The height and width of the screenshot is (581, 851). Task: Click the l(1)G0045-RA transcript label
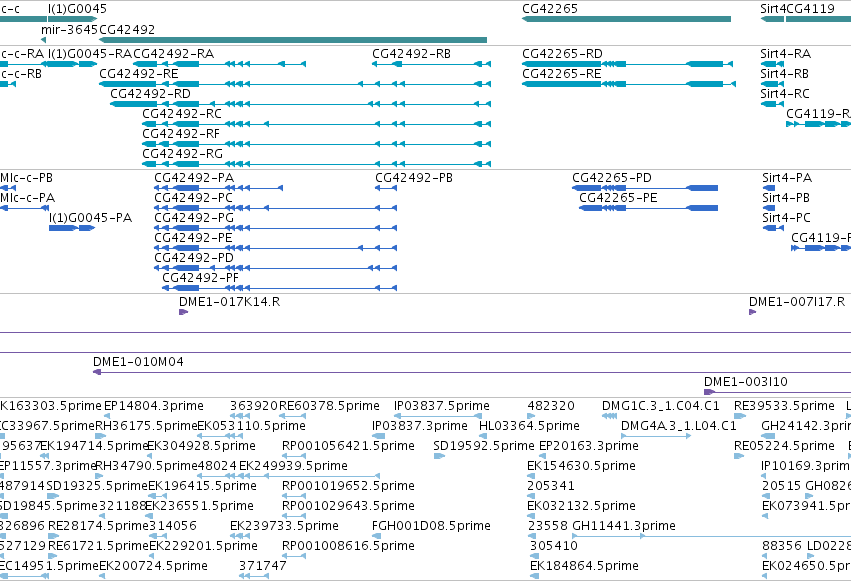(90, 54)
